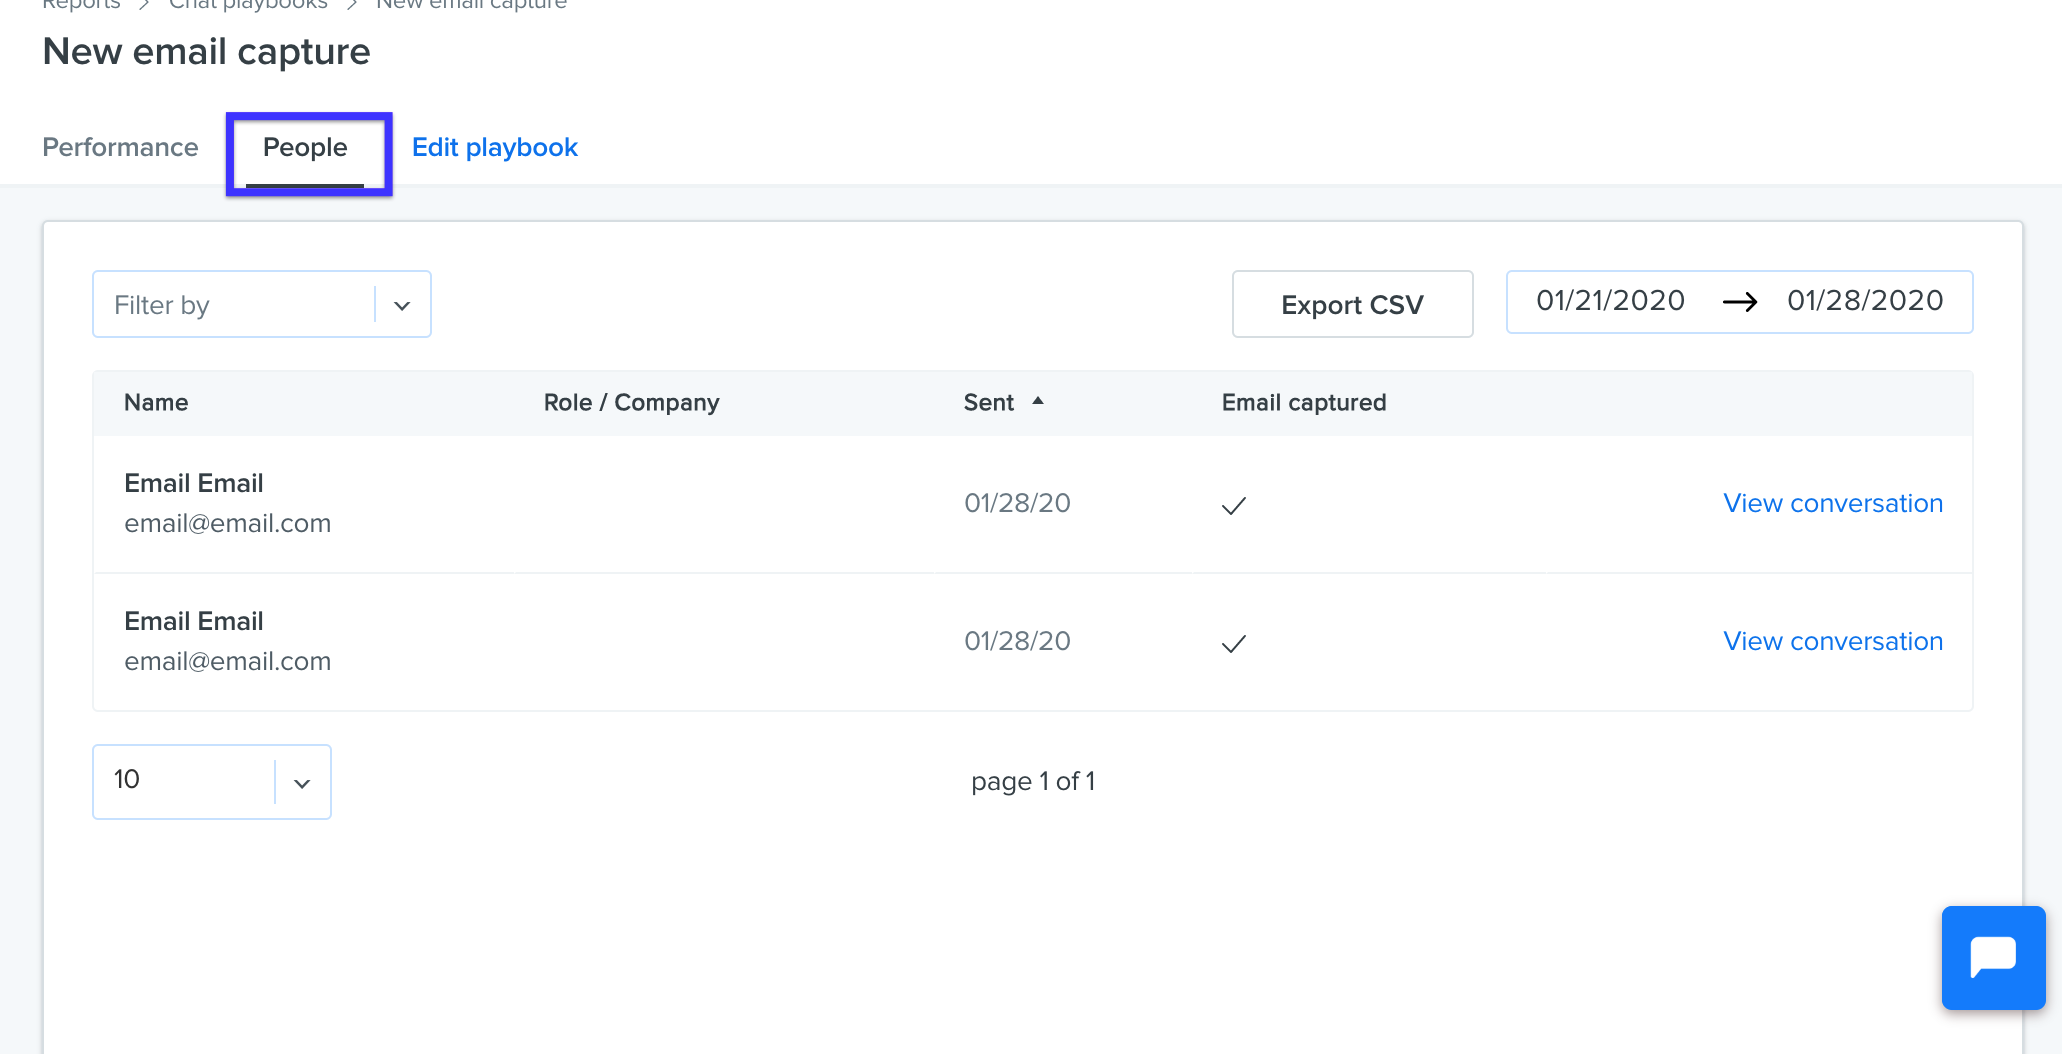Set start date 01/21/2020 field
Viewport: 2062px width, 1054px height.
point(1610,300)
